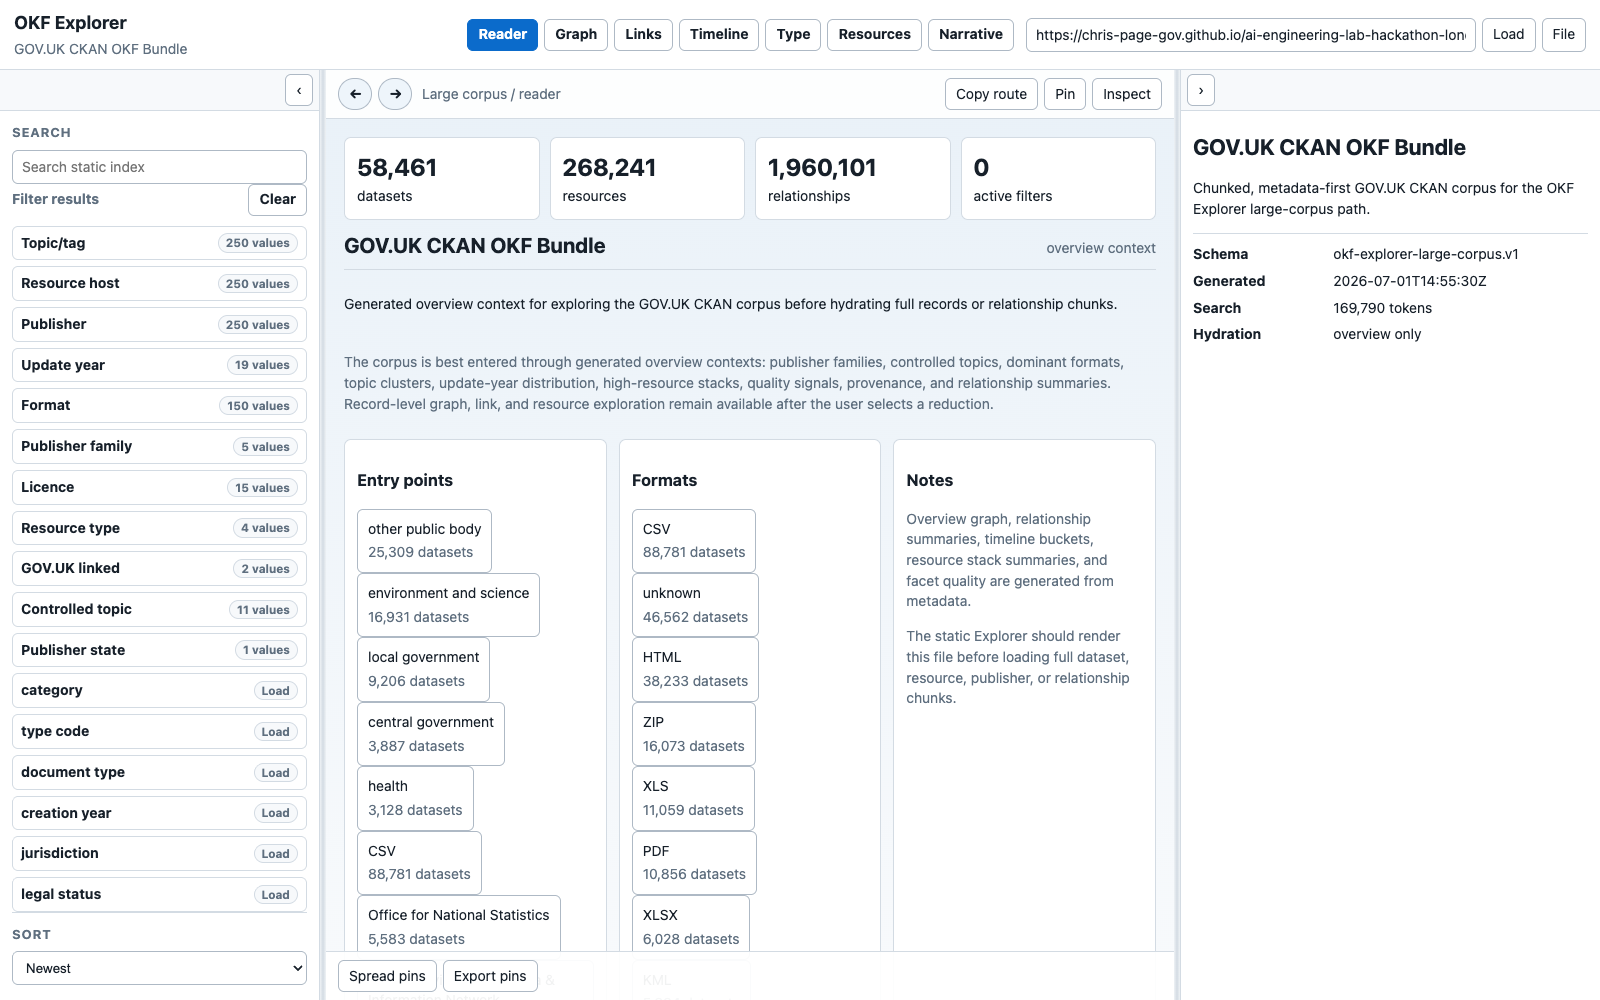The height and width of the screenshot is (1000, 1600).
Task: Switch to the Resources tab
Action: pos(875,34)
